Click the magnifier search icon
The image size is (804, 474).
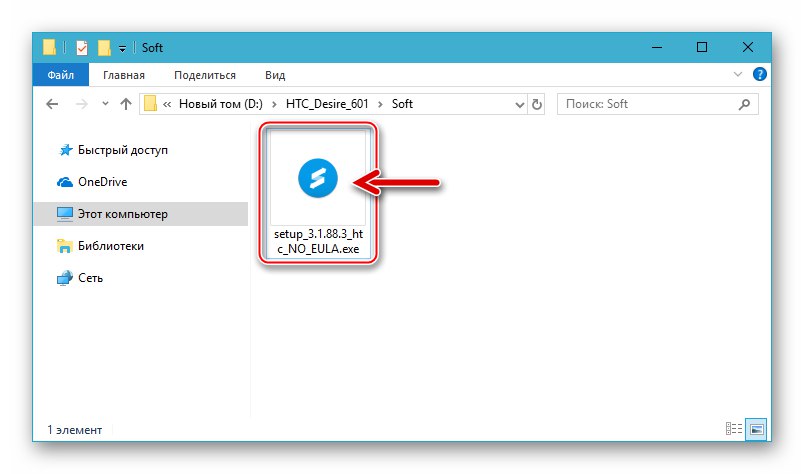[744, 104]
